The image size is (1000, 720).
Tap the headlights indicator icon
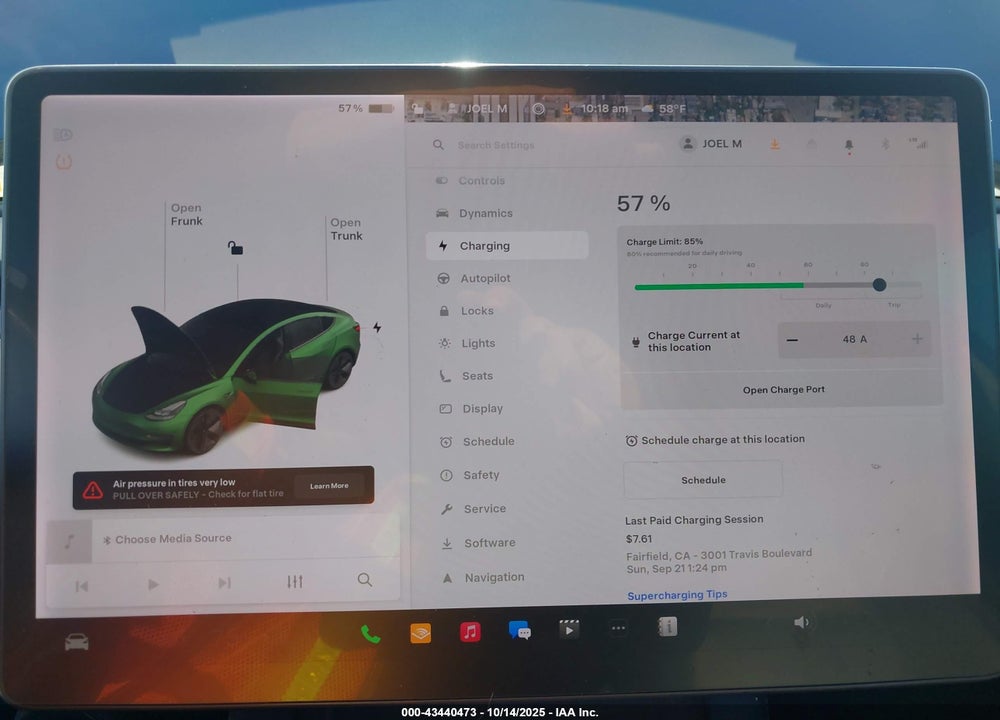coord(63,135)
